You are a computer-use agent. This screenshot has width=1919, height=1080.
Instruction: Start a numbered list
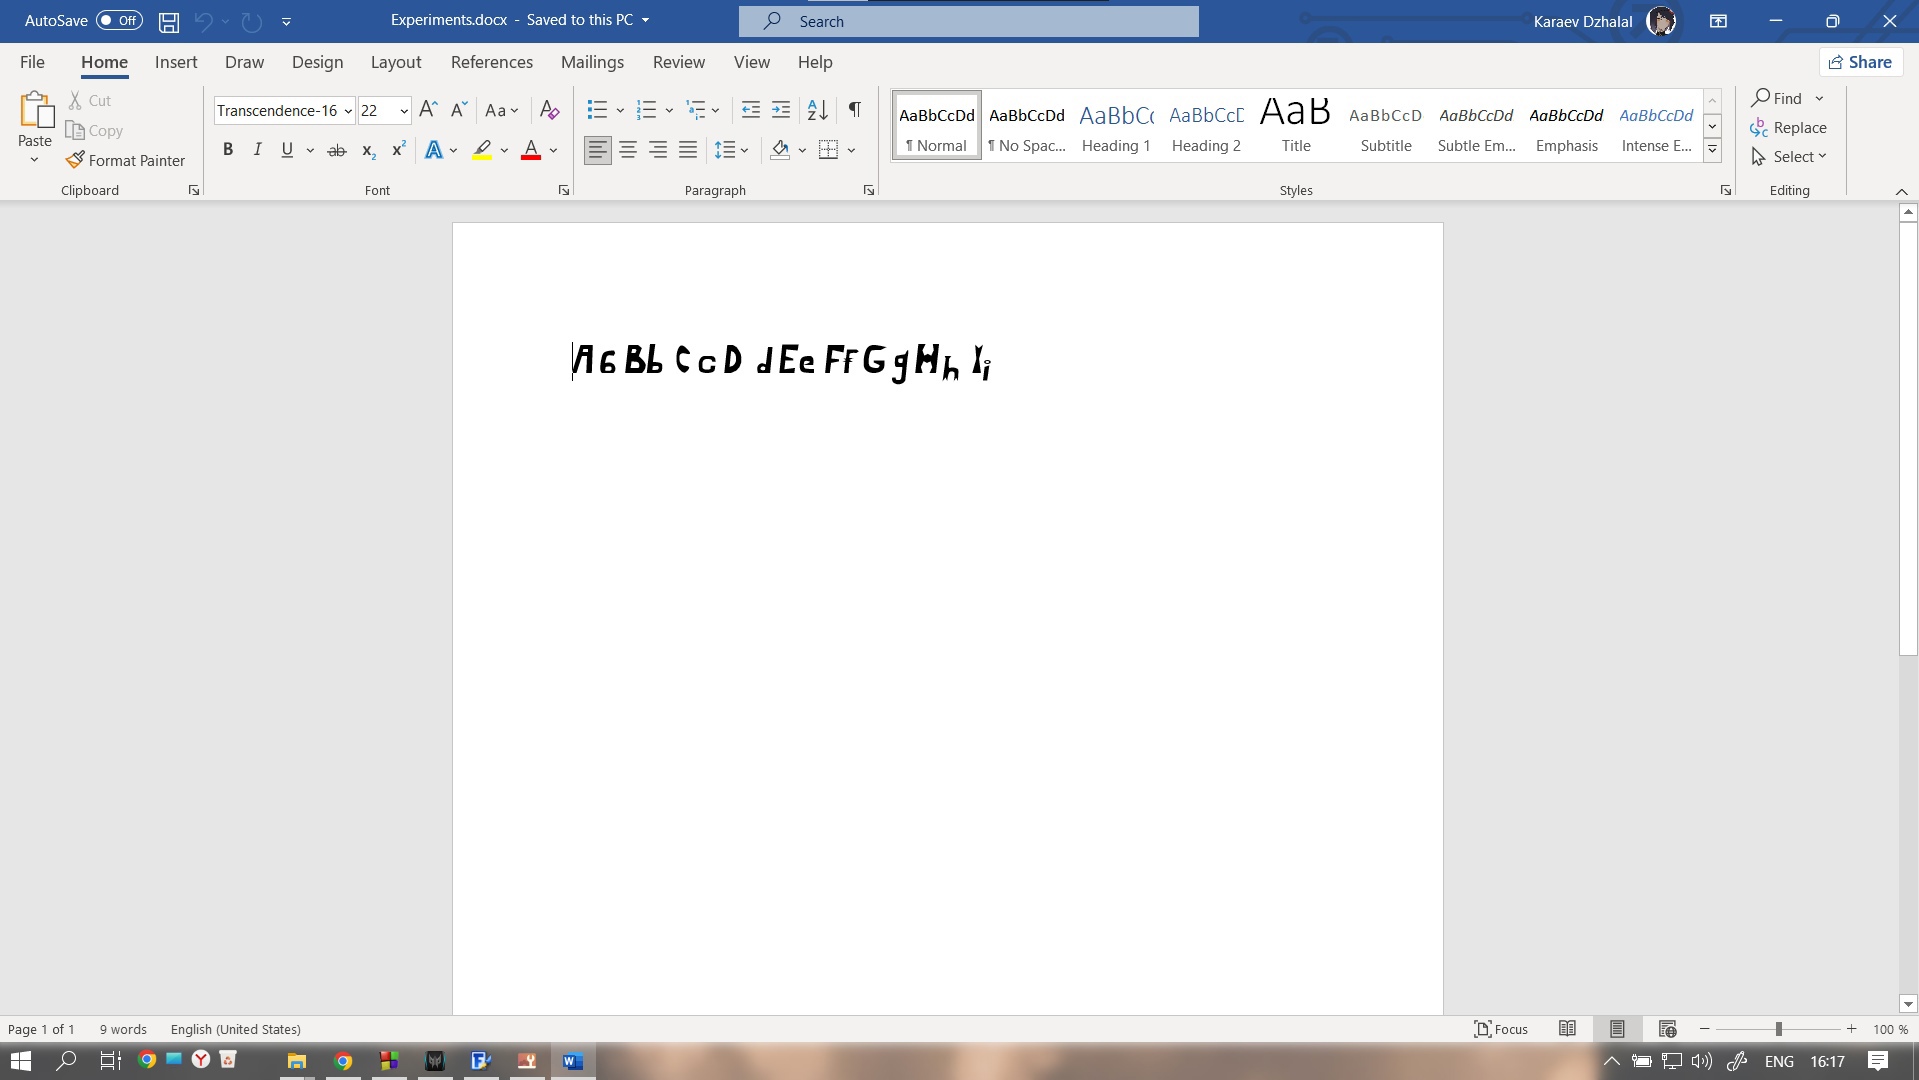(x=646, y=110)
